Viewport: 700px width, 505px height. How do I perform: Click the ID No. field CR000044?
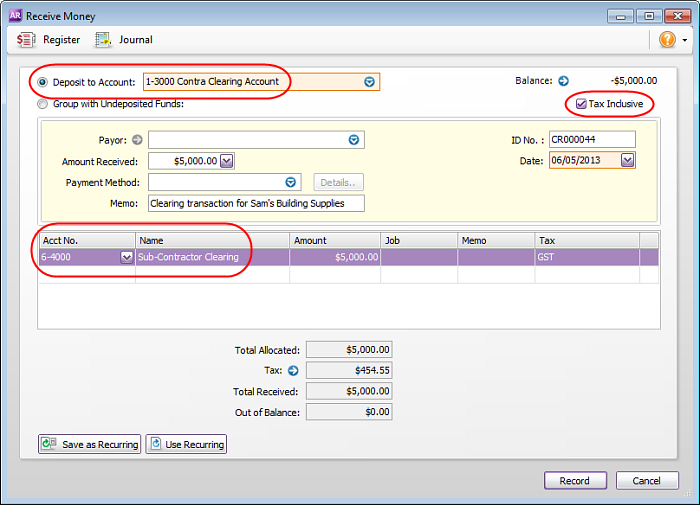click(592, 139)
